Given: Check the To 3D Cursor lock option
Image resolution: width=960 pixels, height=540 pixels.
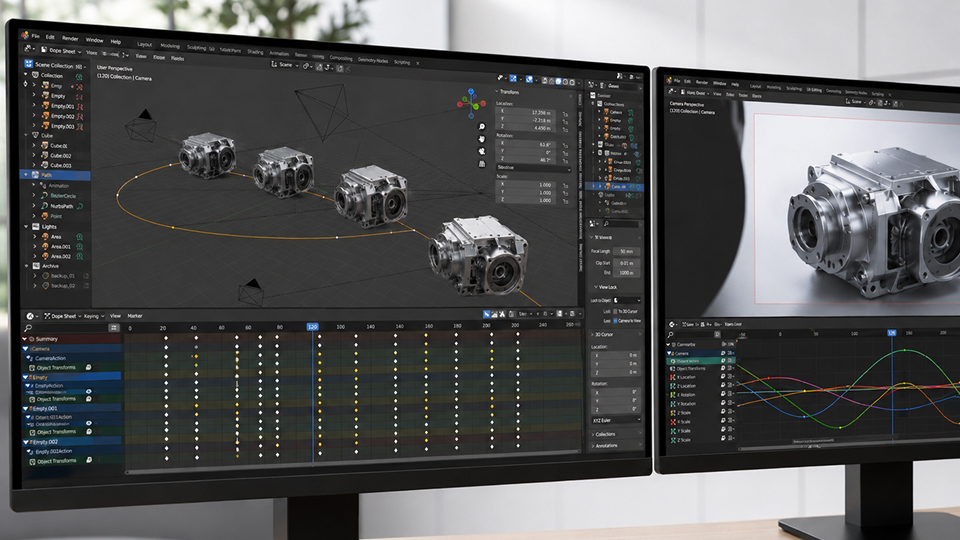Looking at the screenshot, I should click(x=615, y=311).
